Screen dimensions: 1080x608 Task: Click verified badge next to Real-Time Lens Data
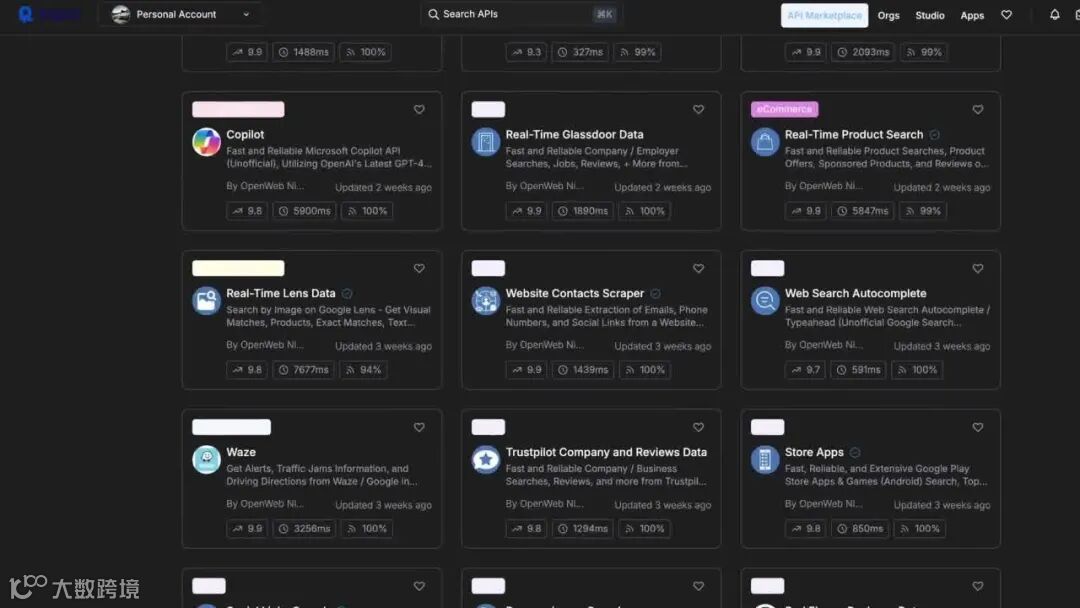pos(347,293)
